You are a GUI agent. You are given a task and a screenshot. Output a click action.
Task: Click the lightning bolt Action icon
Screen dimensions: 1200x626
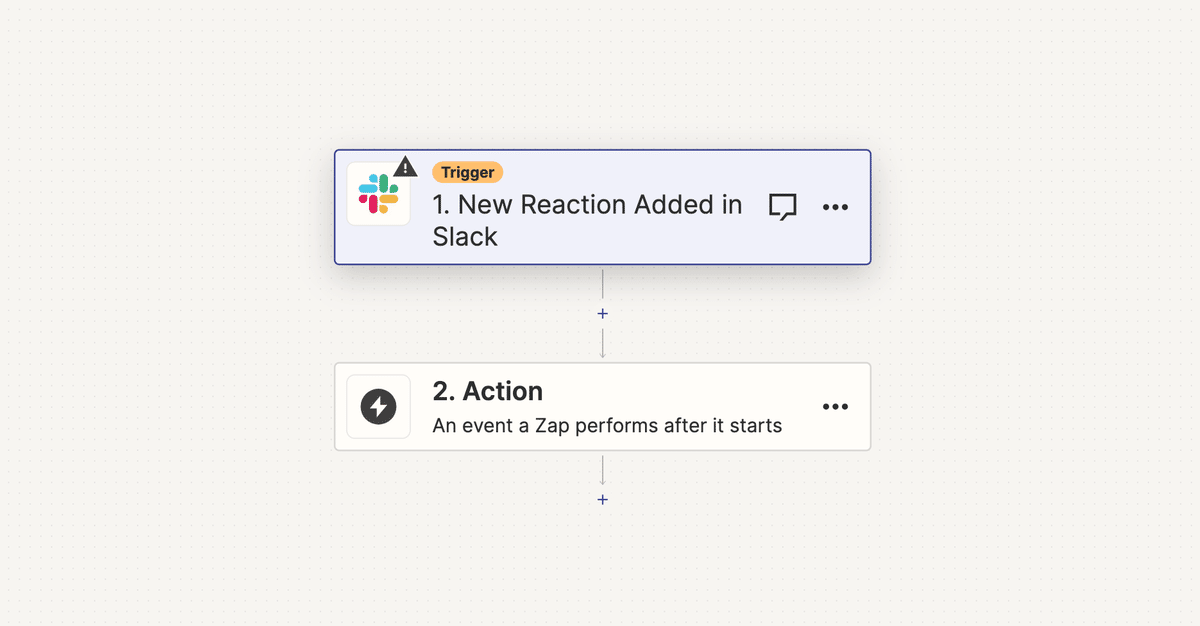coord(378,407)
